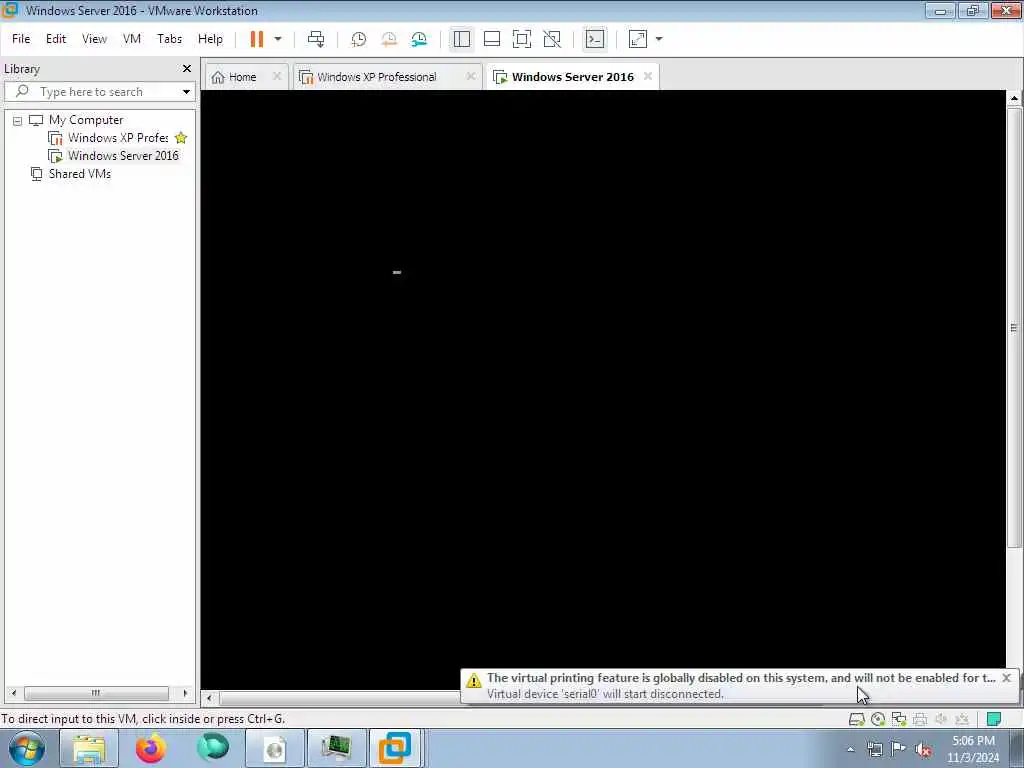1024x768 pixels.
Task: Click the warning icon in the notification
Action: pyautogui.click(x=473, y=680)
